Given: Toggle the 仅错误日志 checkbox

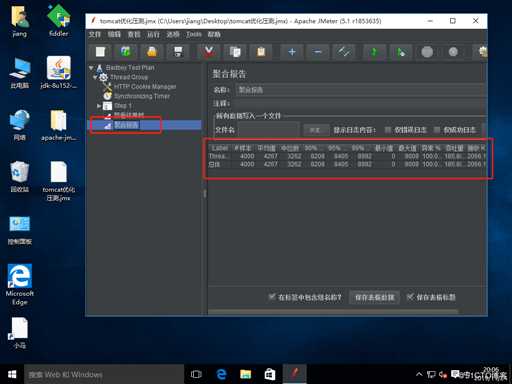Looking at the screenshot, I should click(387, 130).
